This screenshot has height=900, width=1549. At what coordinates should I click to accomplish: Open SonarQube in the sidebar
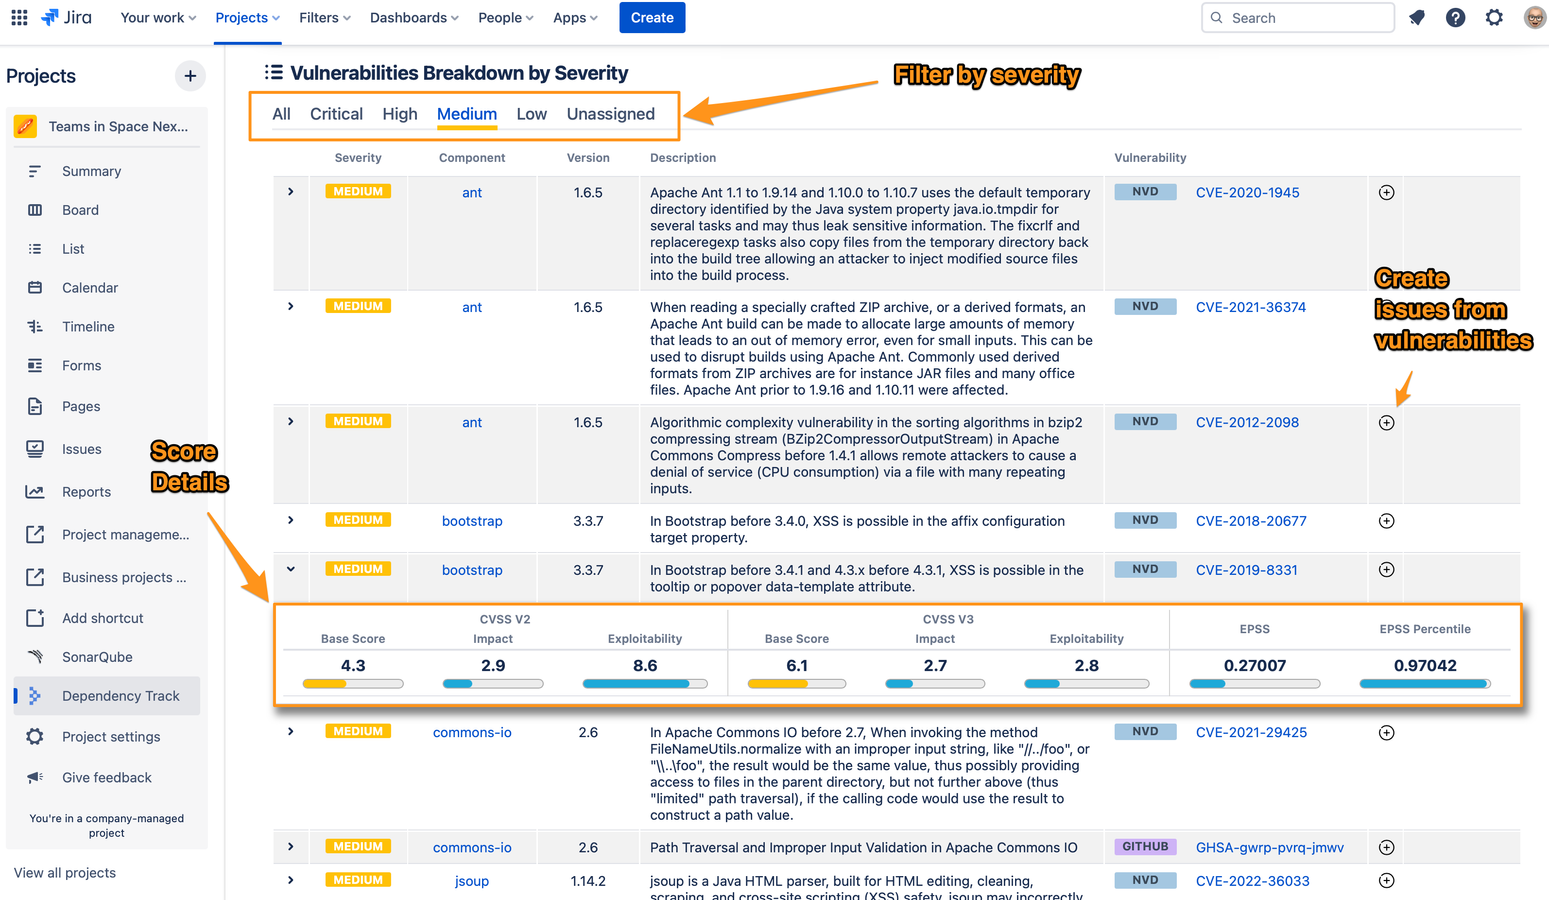(107, 657)
